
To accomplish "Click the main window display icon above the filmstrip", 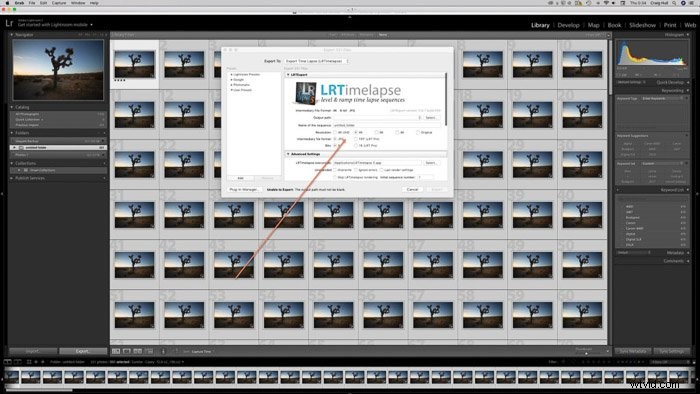I will [x=8, y=362].
